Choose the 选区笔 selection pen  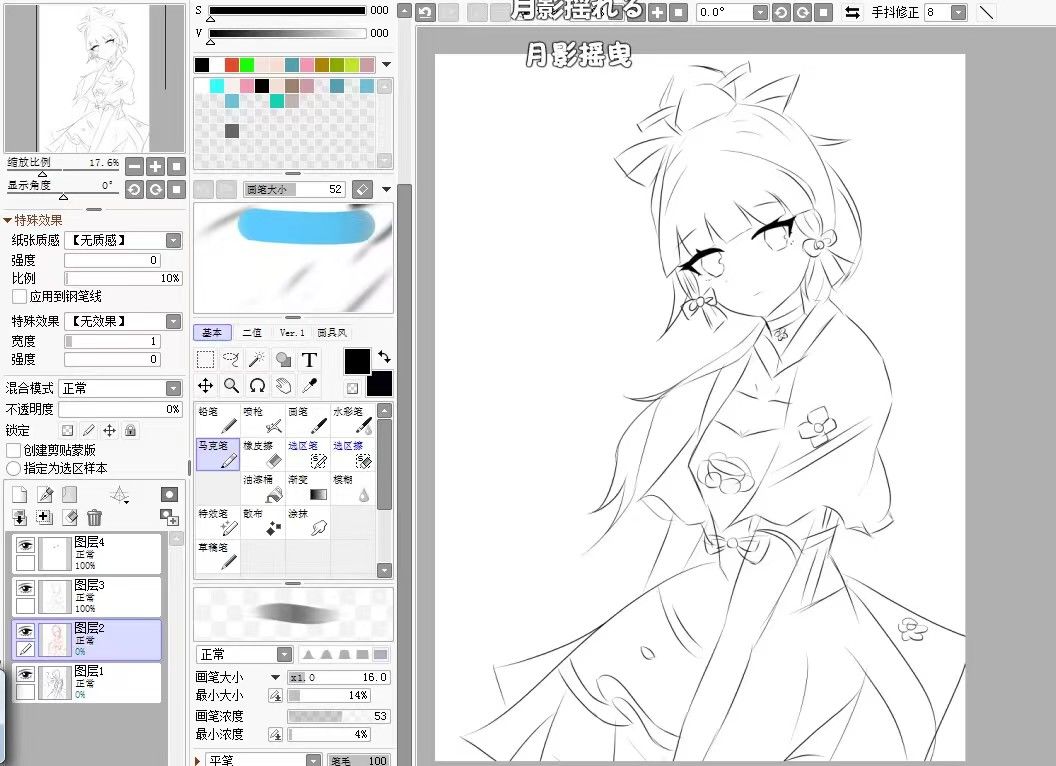coord(308,453)
